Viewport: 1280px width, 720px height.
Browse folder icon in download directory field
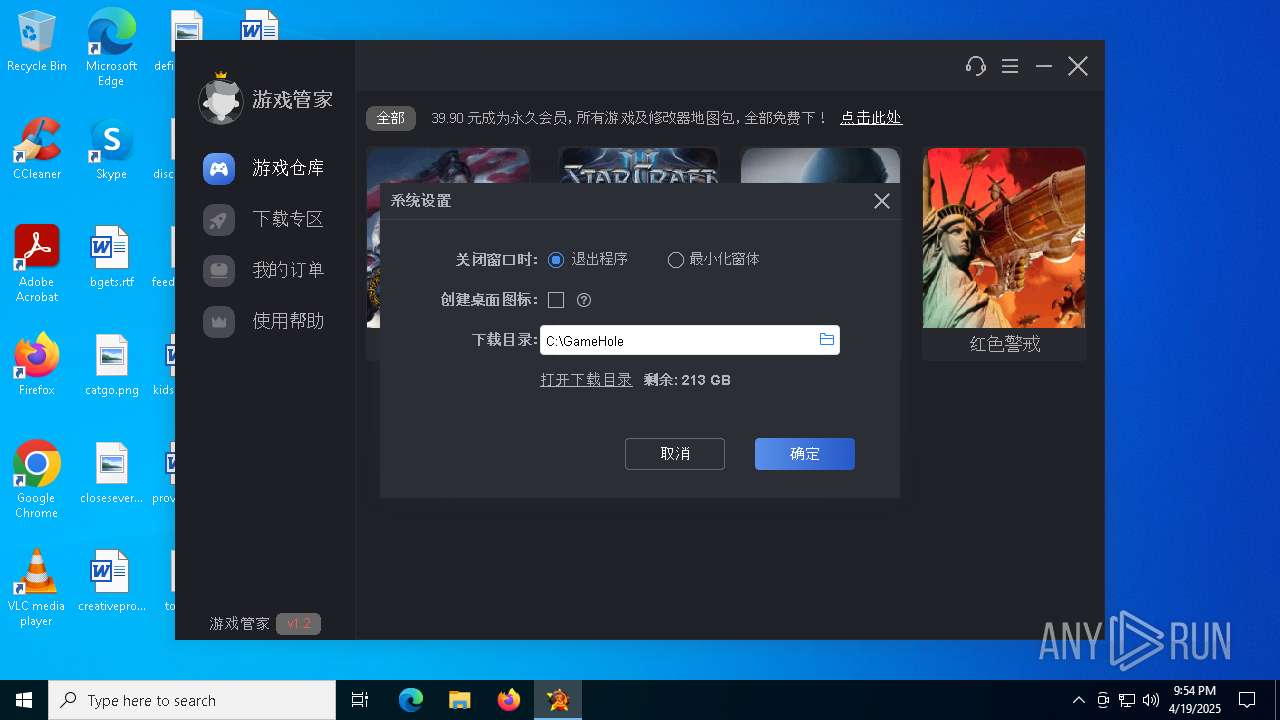pos(827,340)
